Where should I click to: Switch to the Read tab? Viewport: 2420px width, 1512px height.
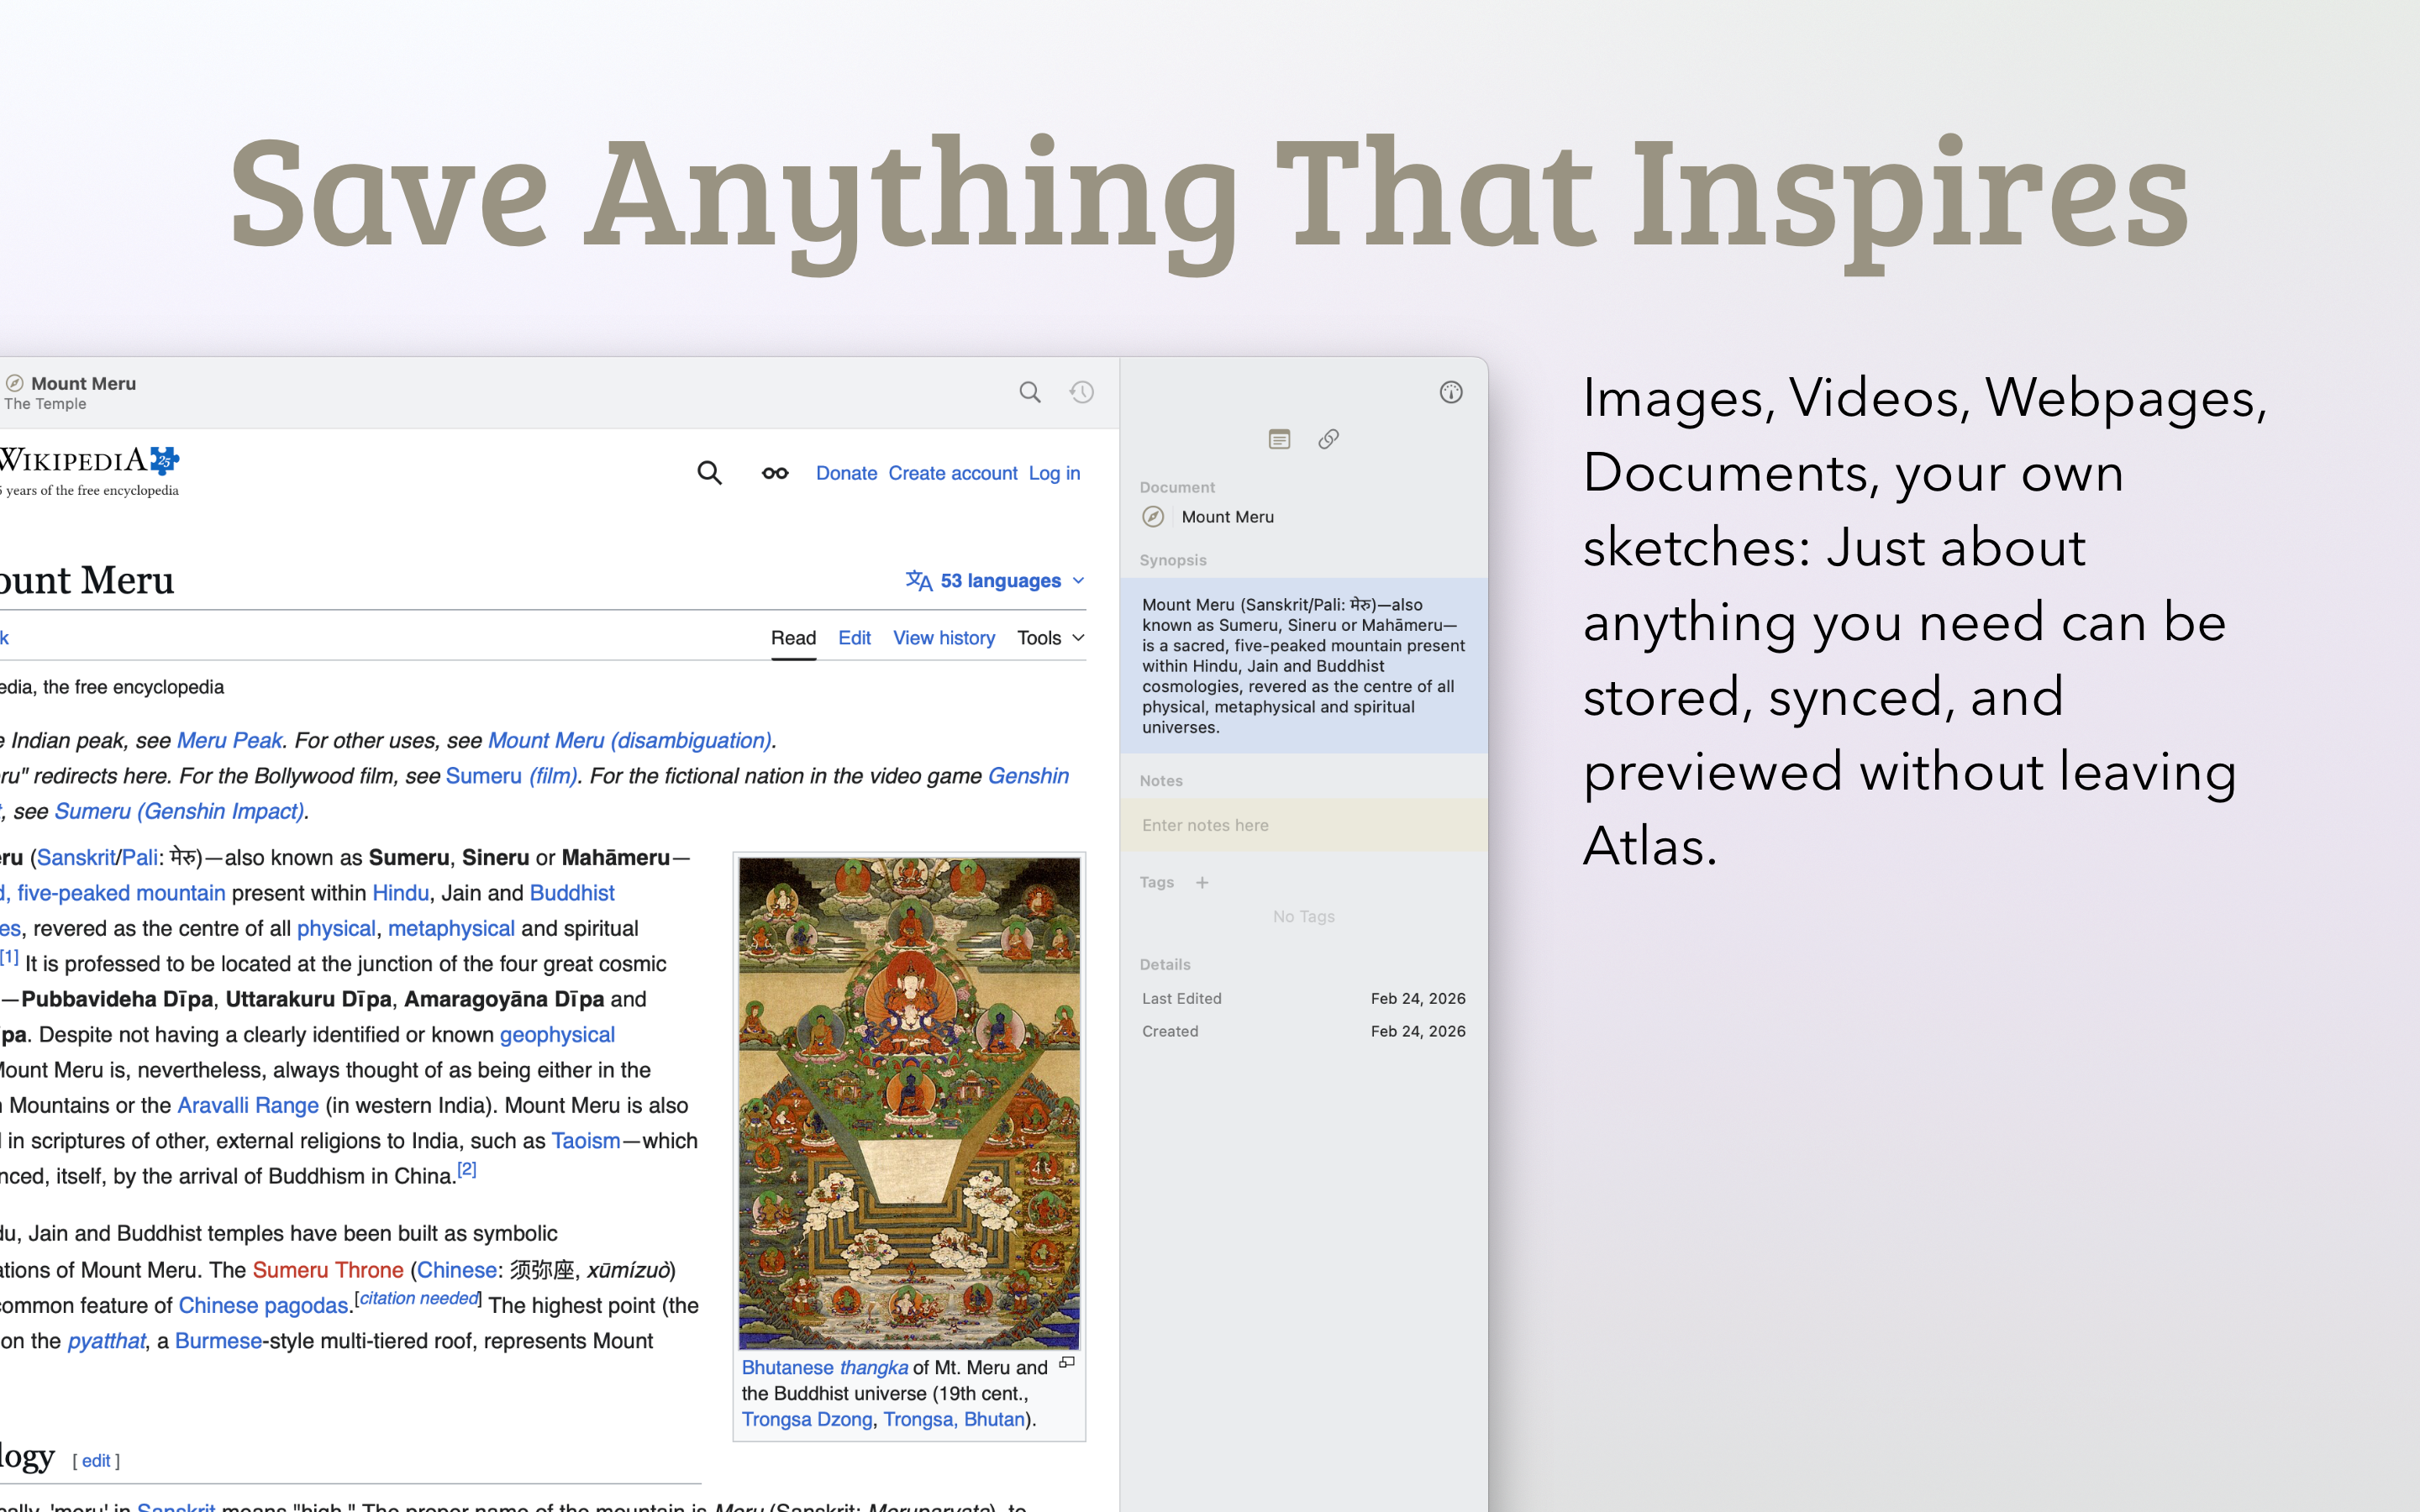coord(793,638)
